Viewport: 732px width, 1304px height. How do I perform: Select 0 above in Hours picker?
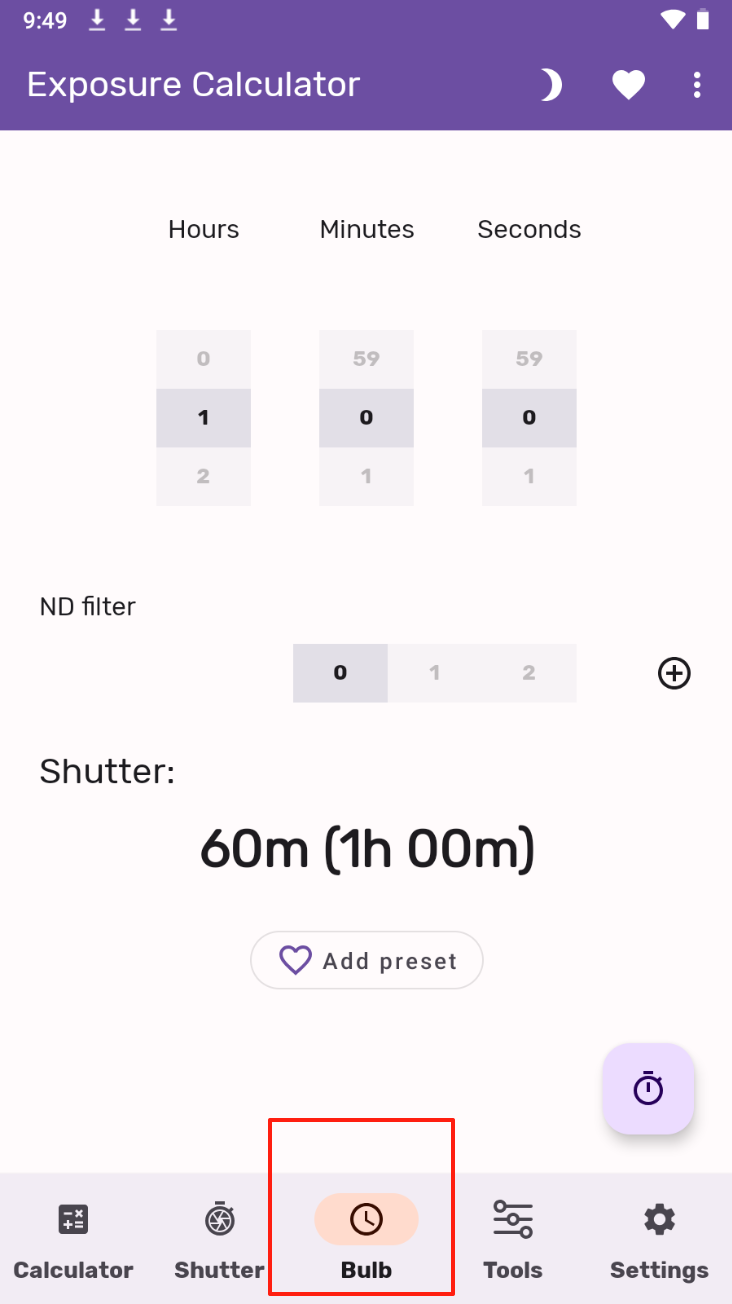point(203,359)
